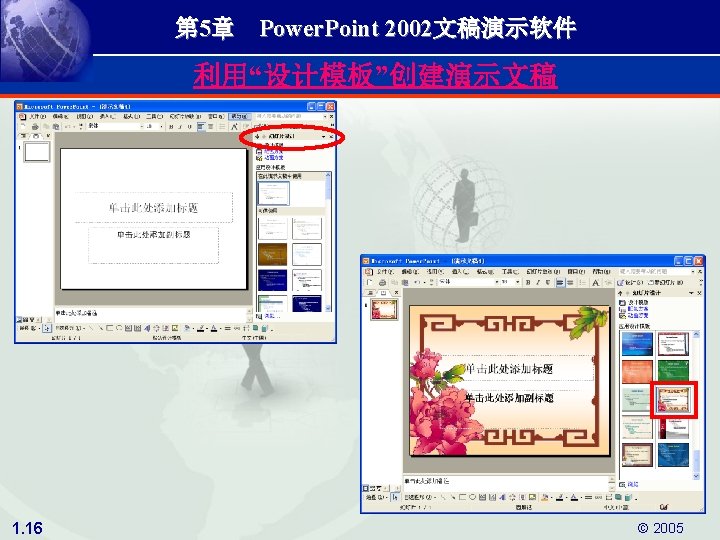Viewport: 720px width, 540px height.
Task: Click Insert Picture icon in floral-template drawing toolbar
Action: pyautogui.click(x=532, y=497)
